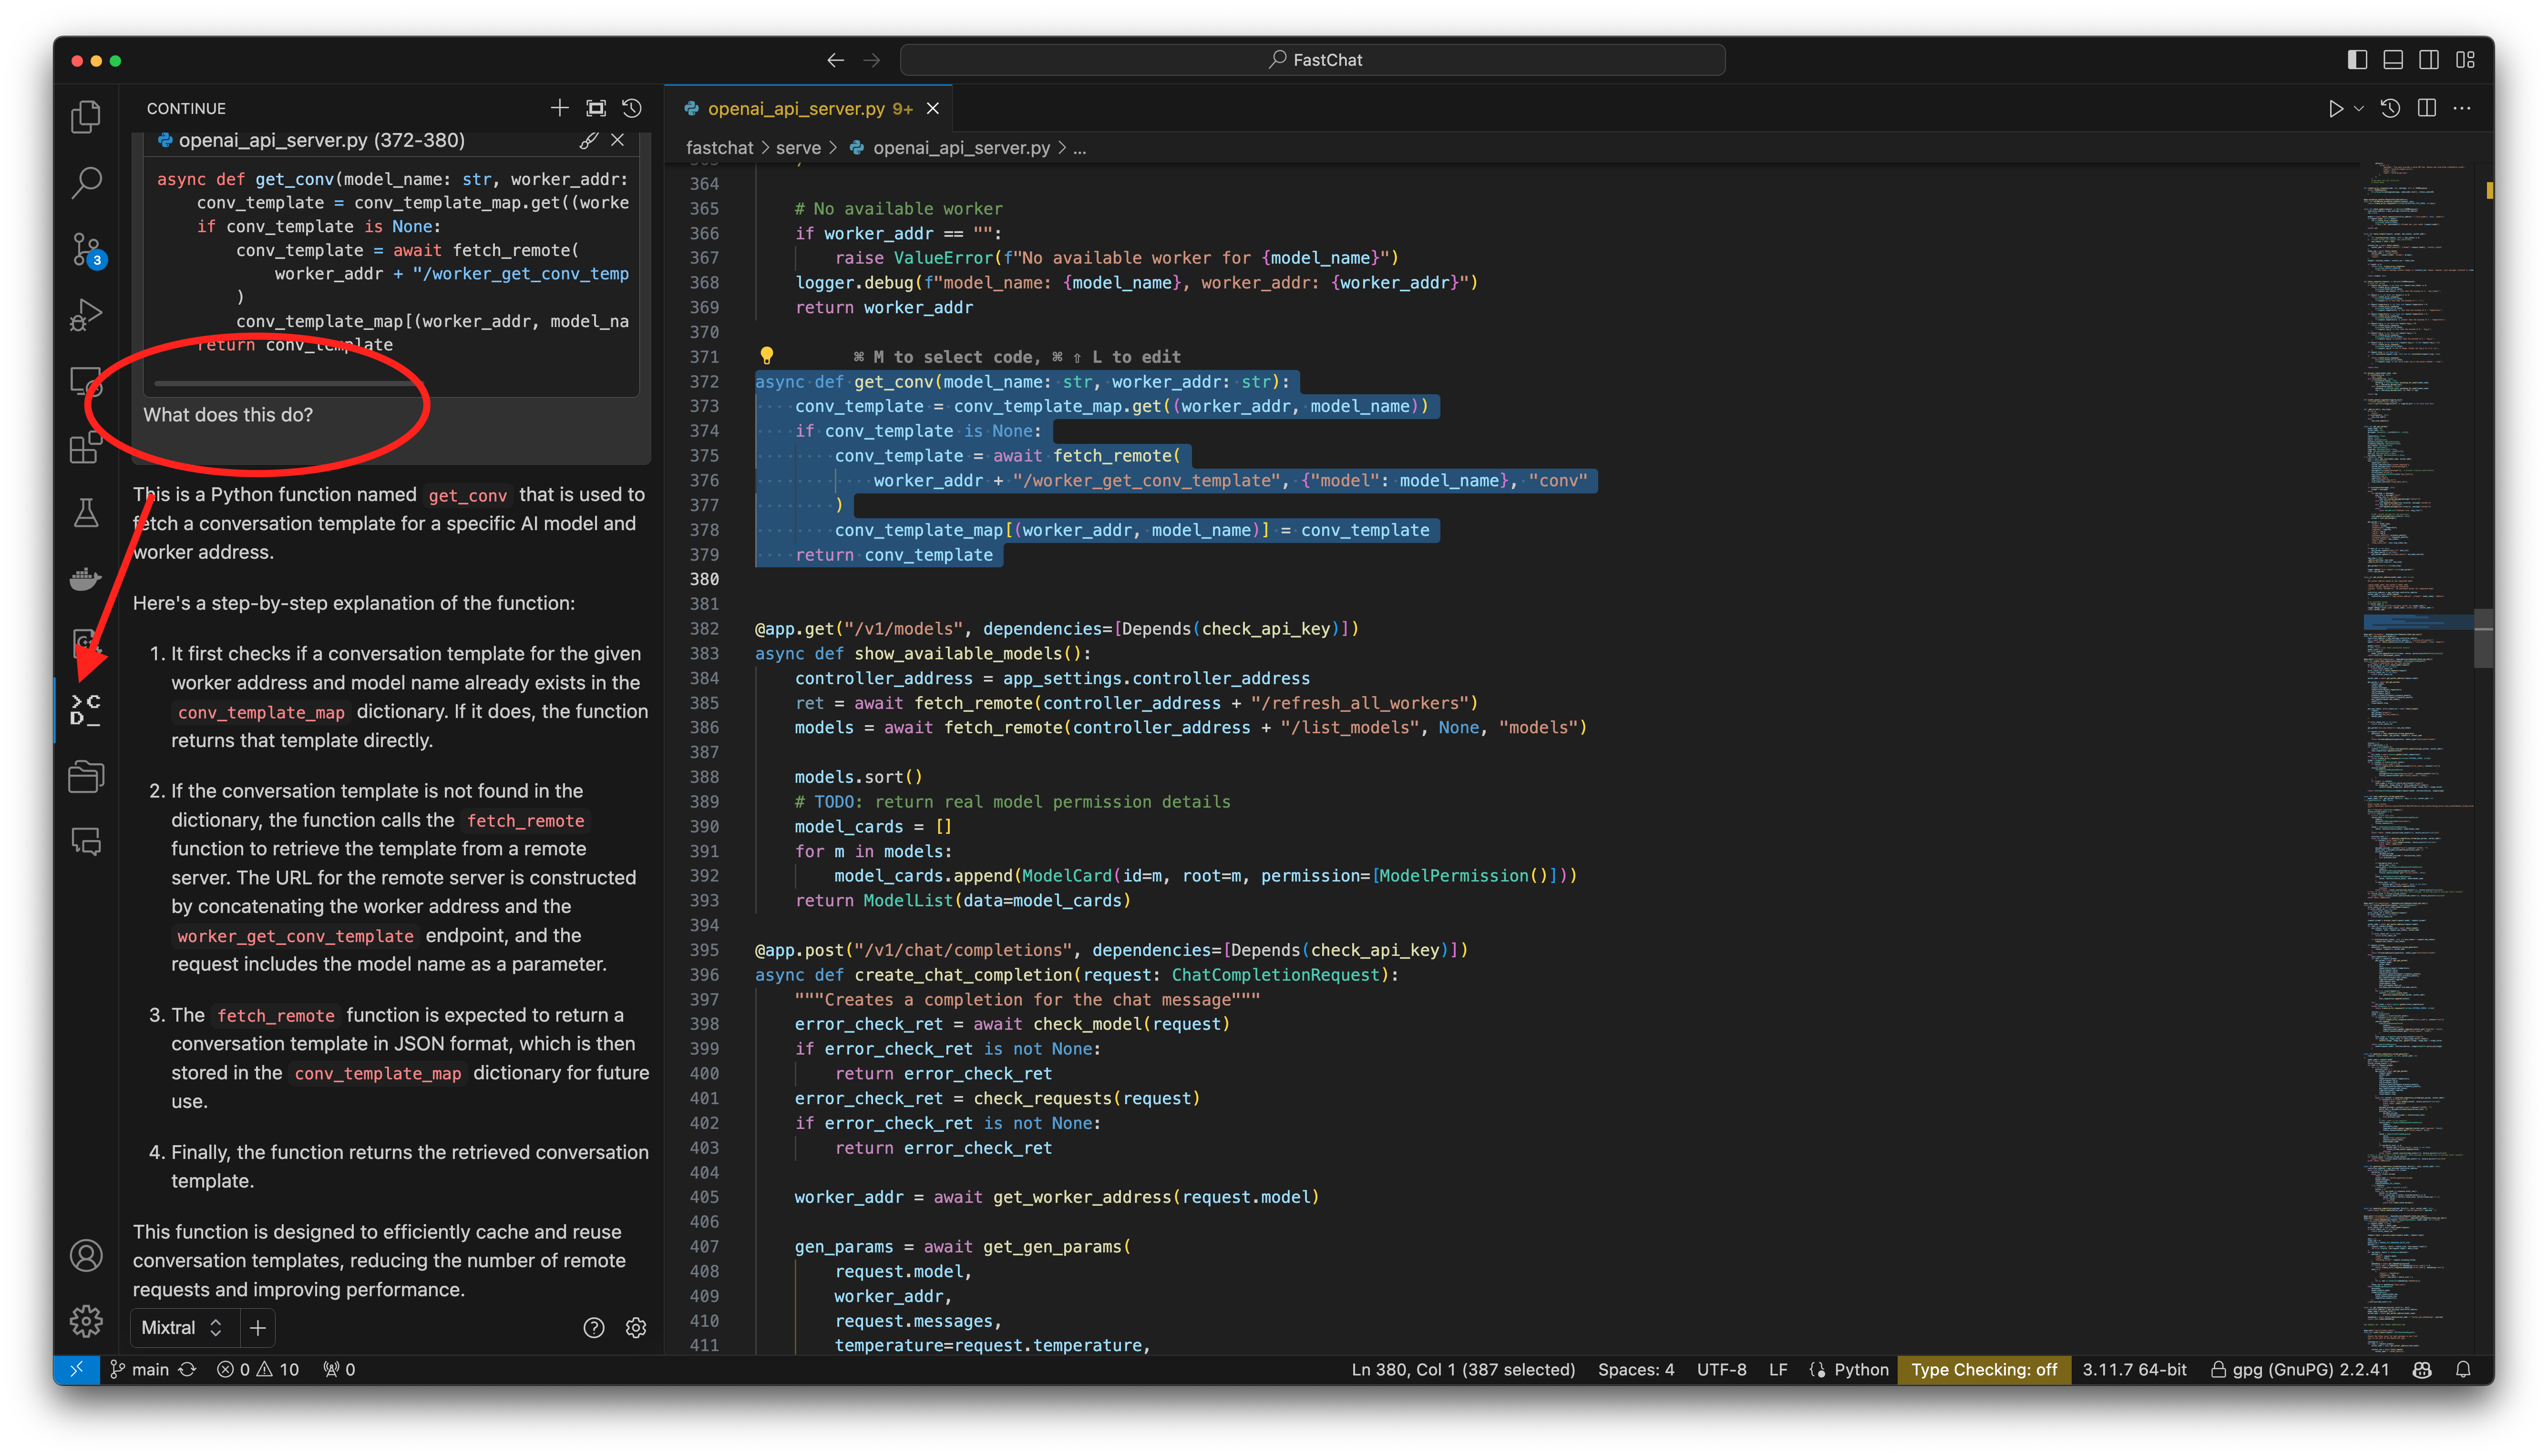Click the lightbulb code action icon

click(766, 356)
